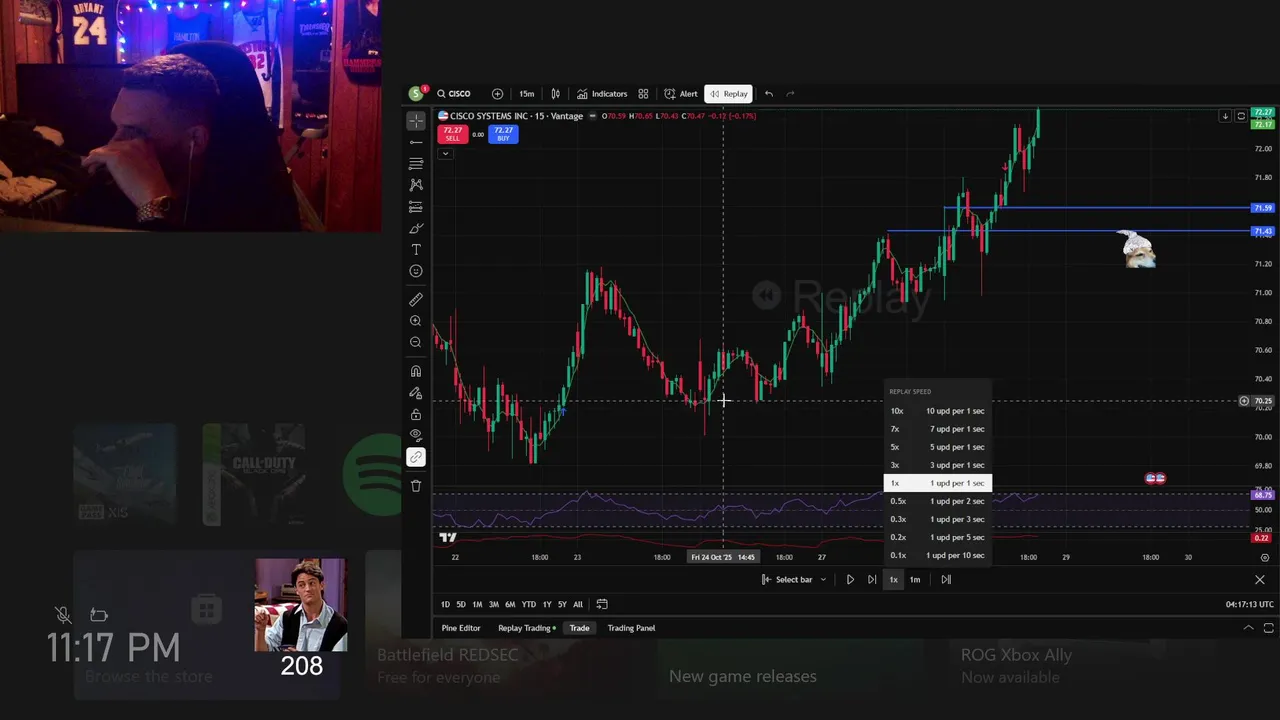Set replay speed to 7x
Viewport: 1280px width, 720px height.
tap(937, 429)
